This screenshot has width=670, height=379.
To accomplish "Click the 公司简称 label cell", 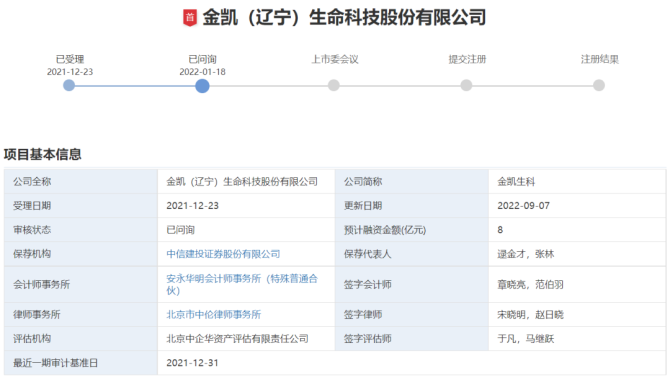I will (x=412, y=182).
